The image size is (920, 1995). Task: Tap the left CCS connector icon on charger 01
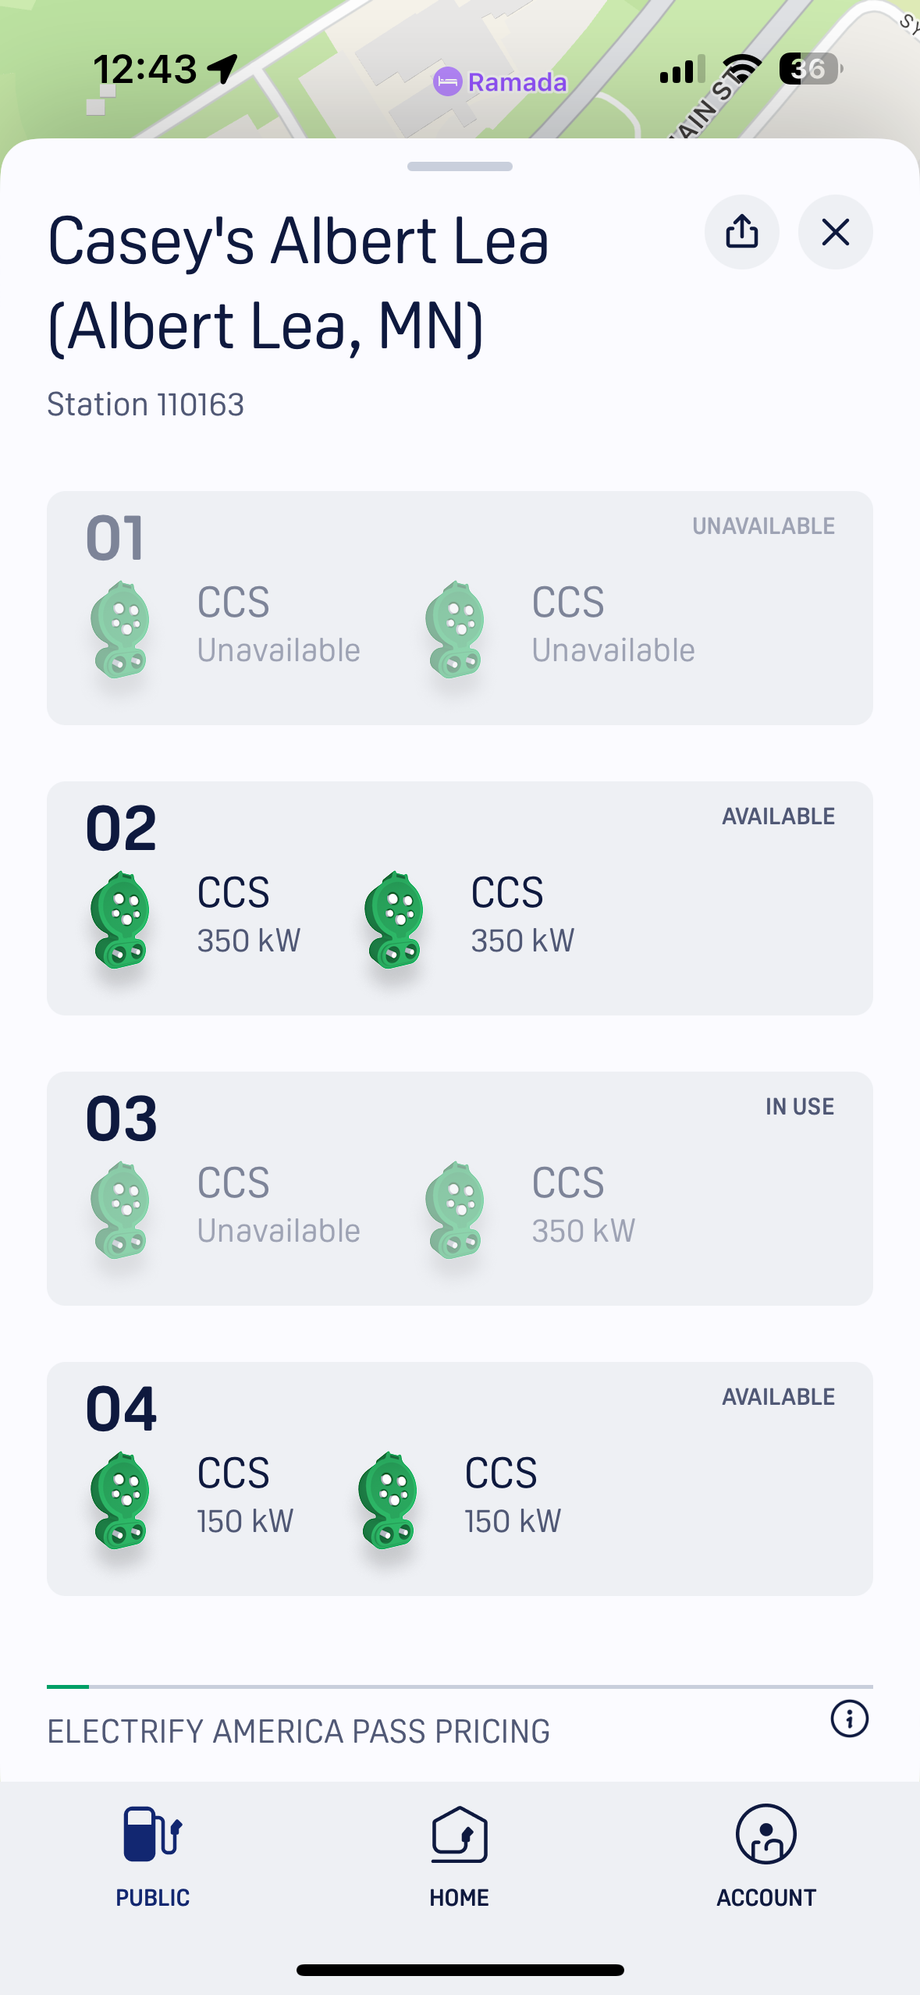[x=120, y=629]
